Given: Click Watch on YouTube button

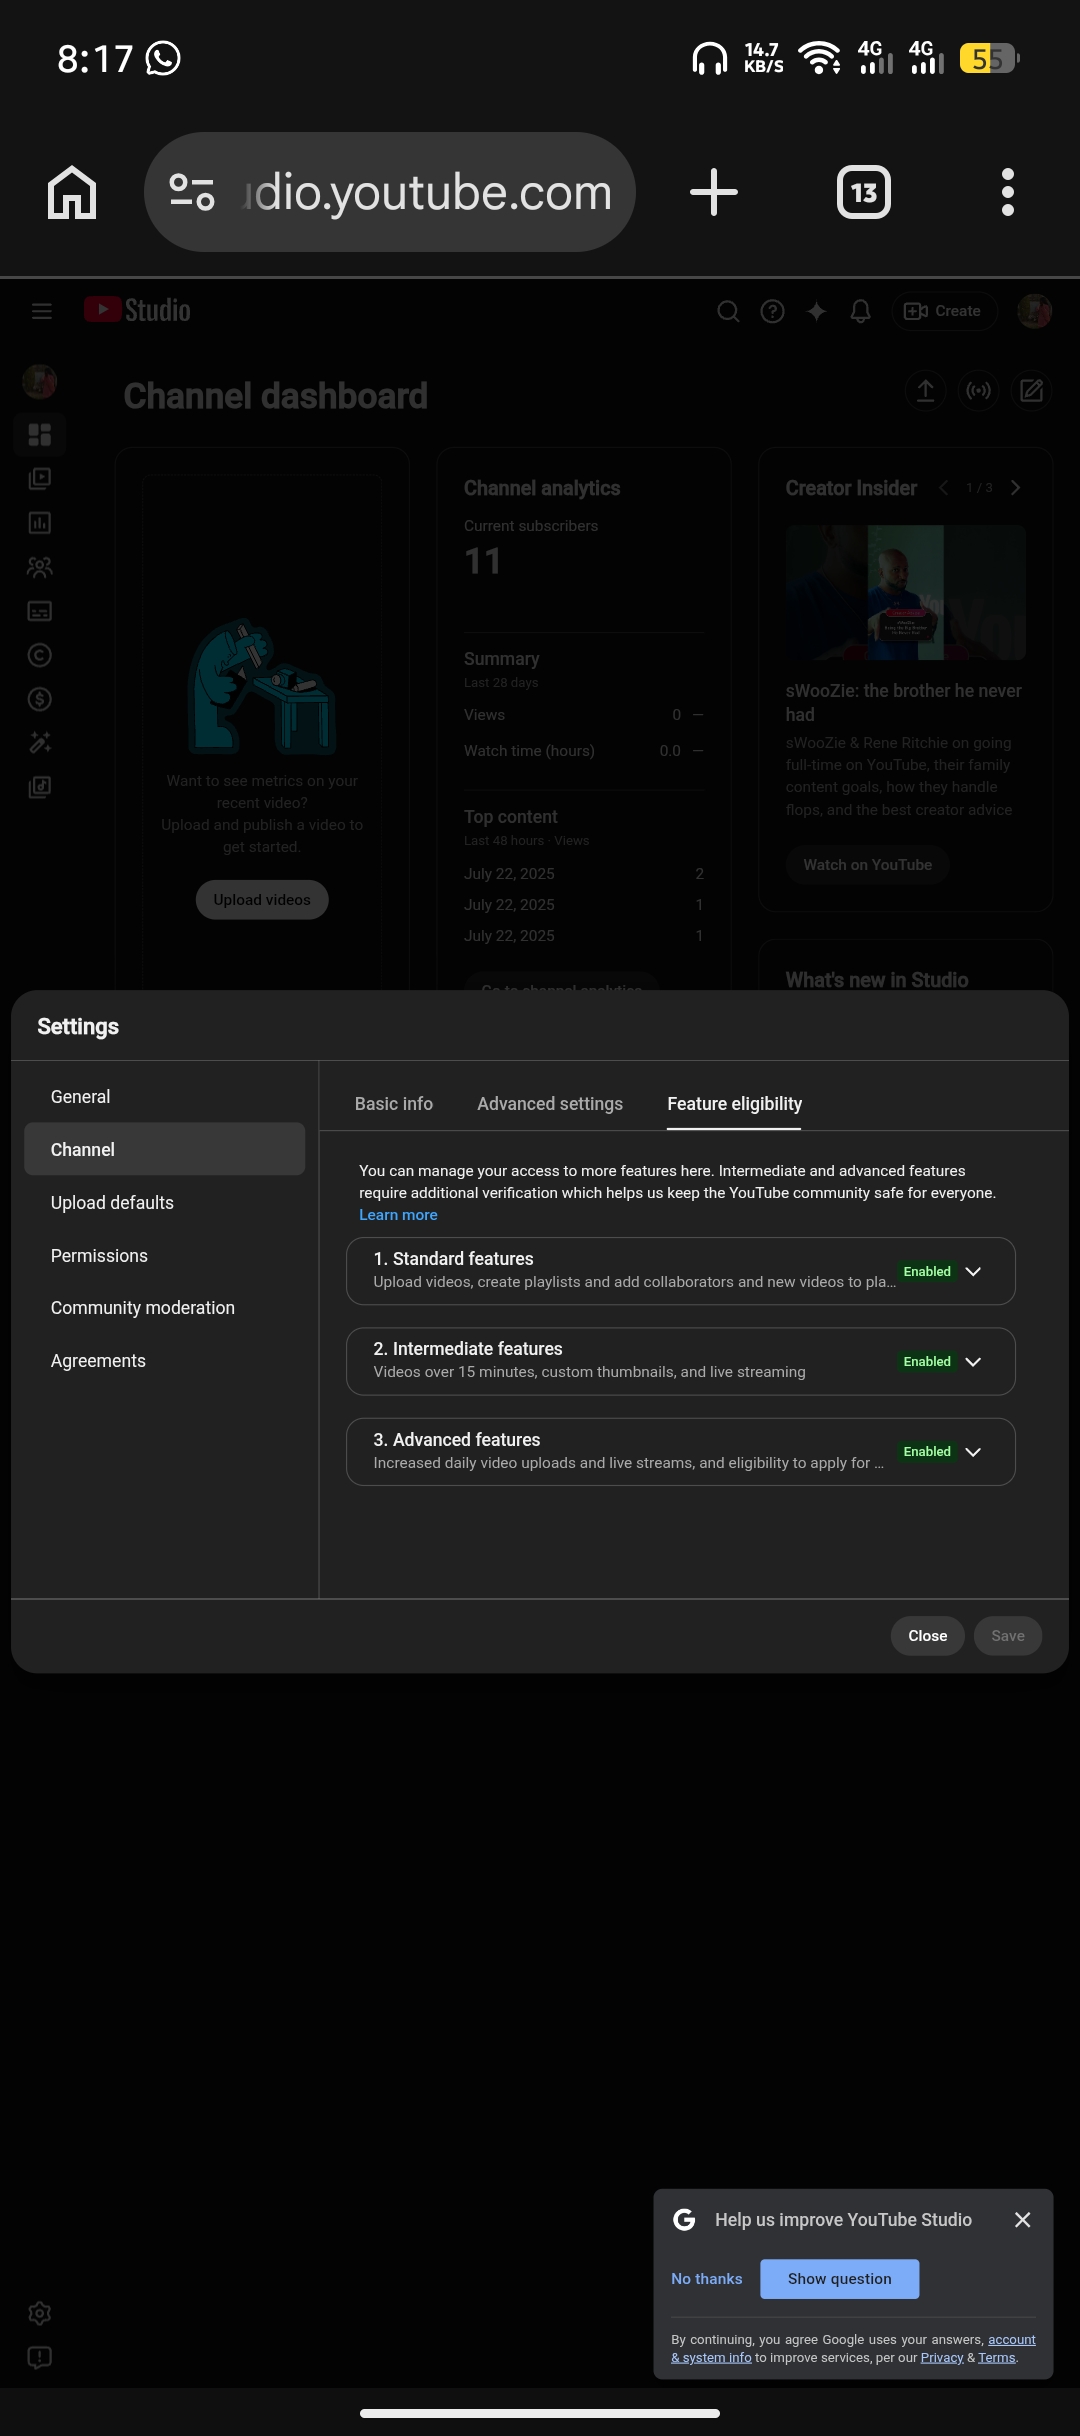Looking at the screenshot, I should tap(868, 865).
